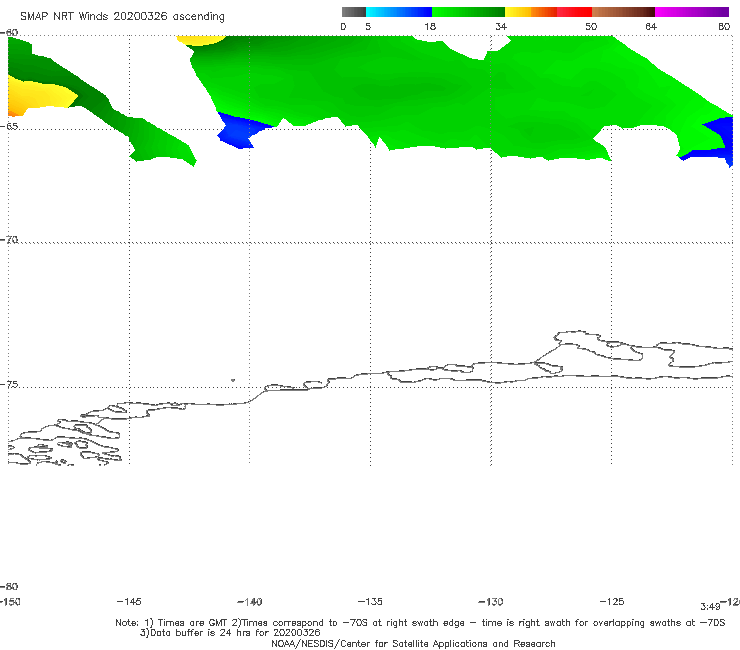Click the note line starting "Note: 1) Times are GMT"
Image resolution: width=740 pixels, height=650 pixels.
tap(420, 623)
